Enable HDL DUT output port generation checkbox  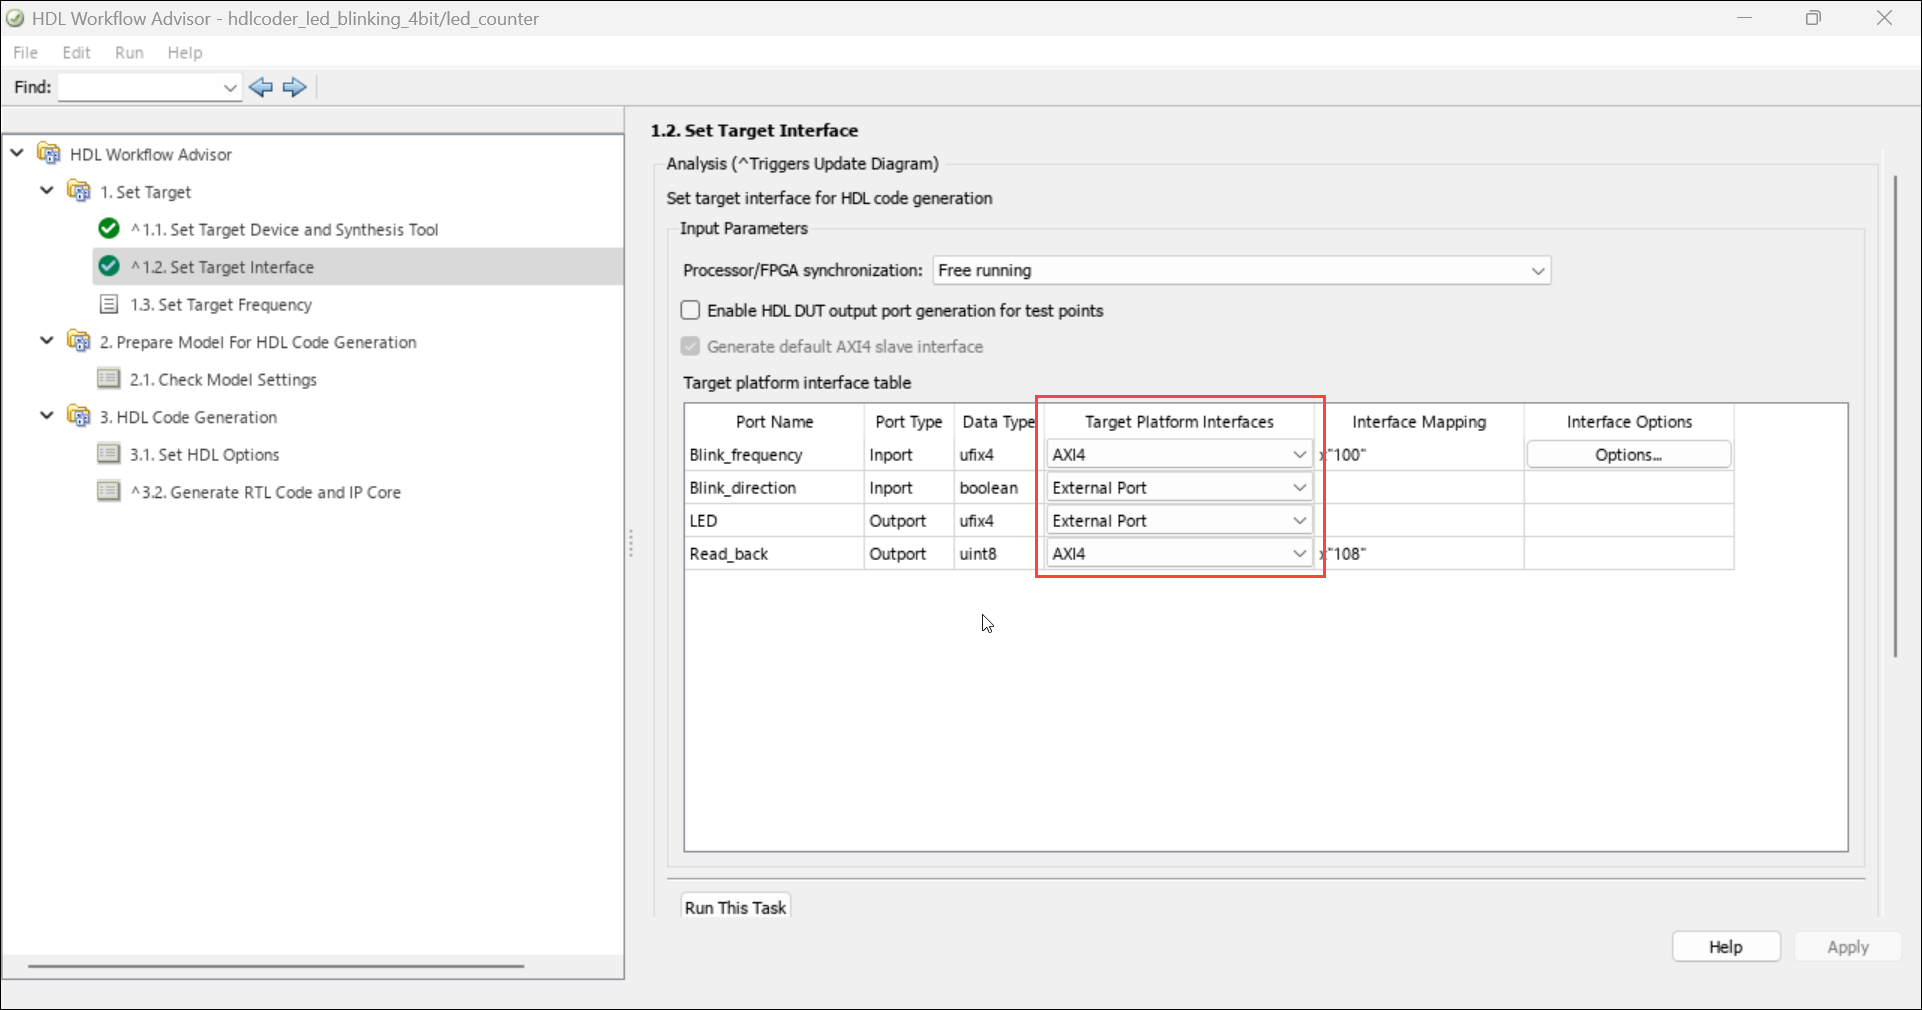[691, 311]
